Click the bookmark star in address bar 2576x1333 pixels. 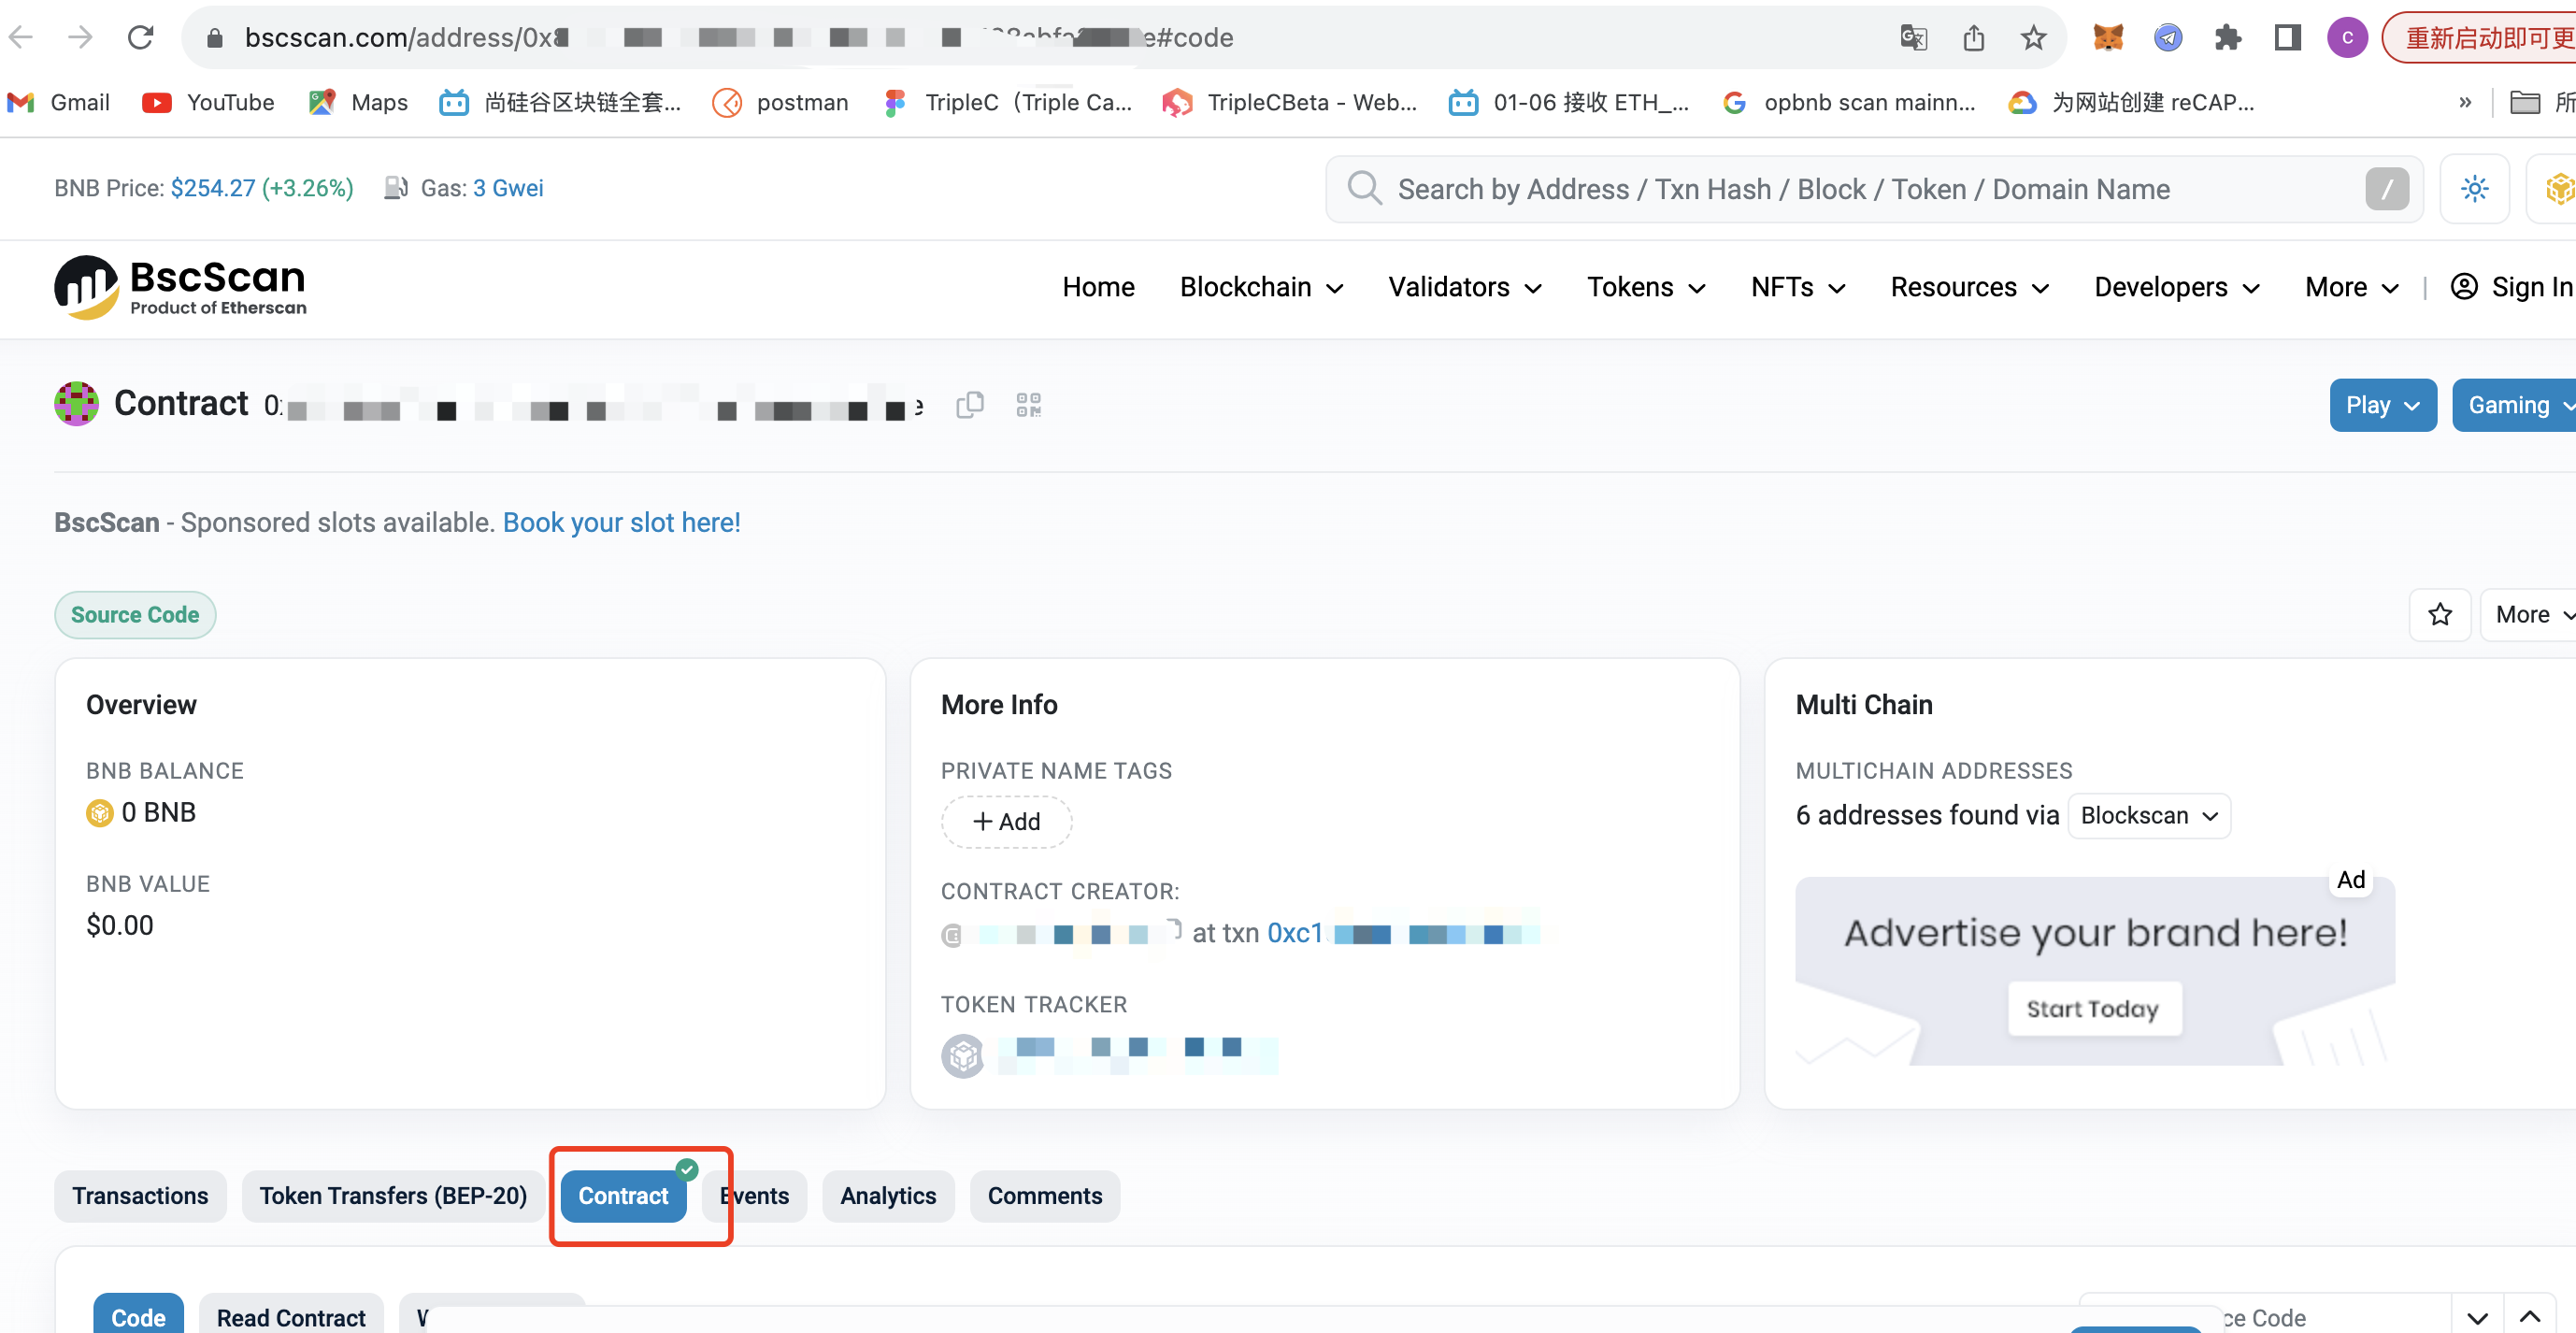[2033, 38]
